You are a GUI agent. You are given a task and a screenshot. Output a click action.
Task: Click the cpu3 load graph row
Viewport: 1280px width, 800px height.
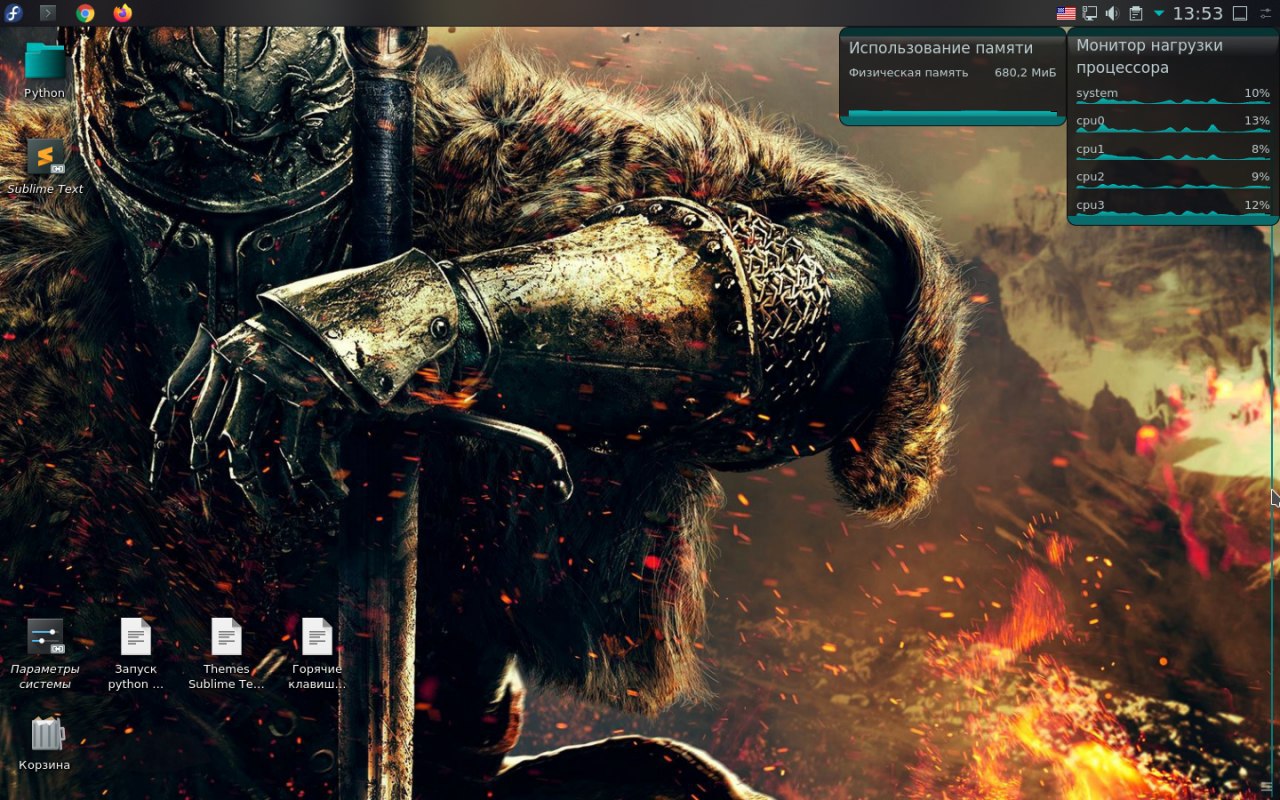point(1173,207)
